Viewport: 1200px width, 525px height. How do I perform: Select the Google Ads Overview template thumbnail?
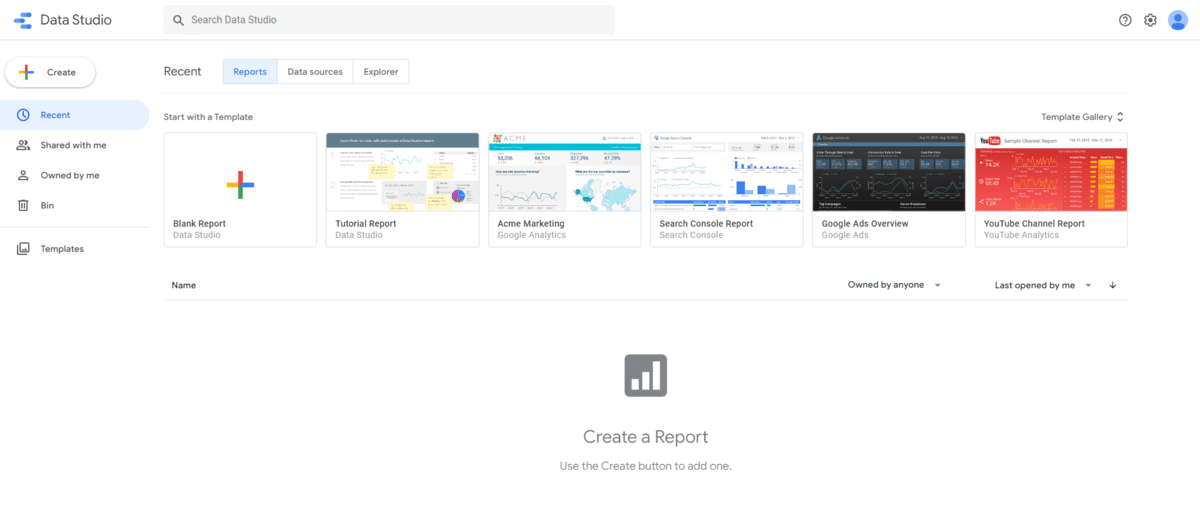pyautogui.click(x=889, y=172)
